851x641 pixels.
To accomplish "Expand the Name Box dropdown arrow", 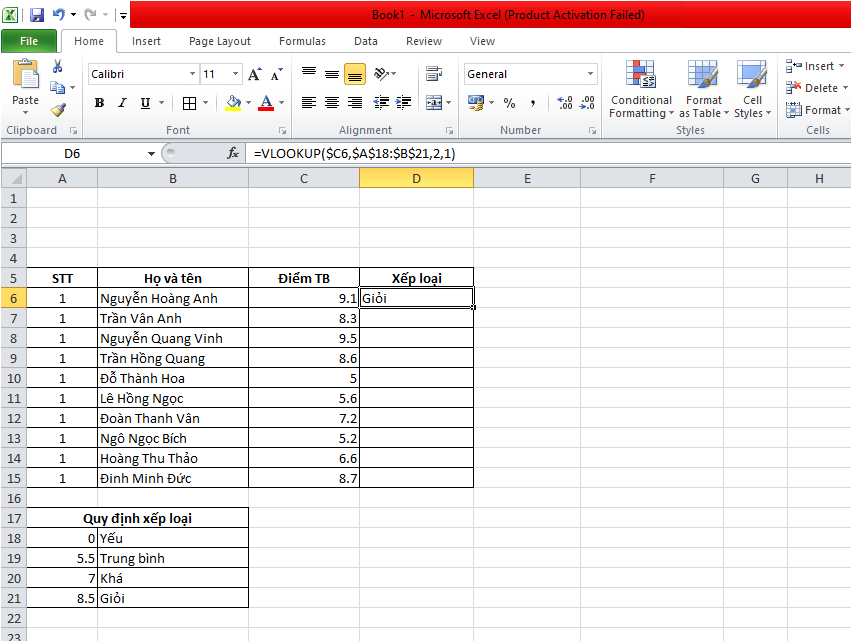I will [x=151, y=154].
